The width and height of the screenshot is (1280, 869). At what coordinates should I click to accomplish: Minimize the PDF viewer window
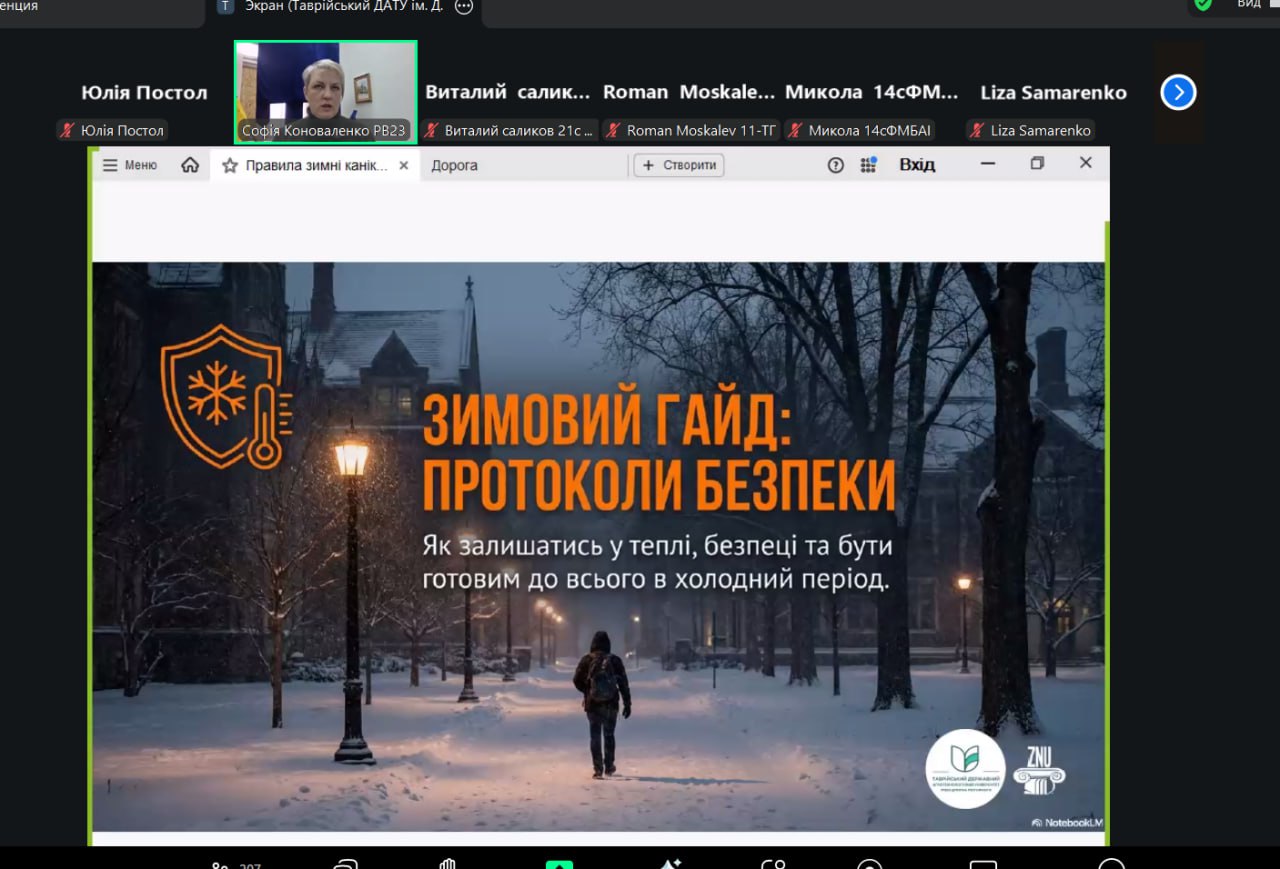pos(988,164)
